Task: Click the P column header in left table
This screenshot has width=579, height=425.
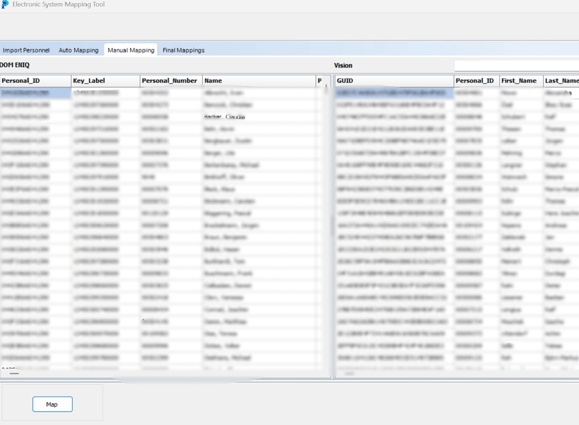Action: coord(320,80)
